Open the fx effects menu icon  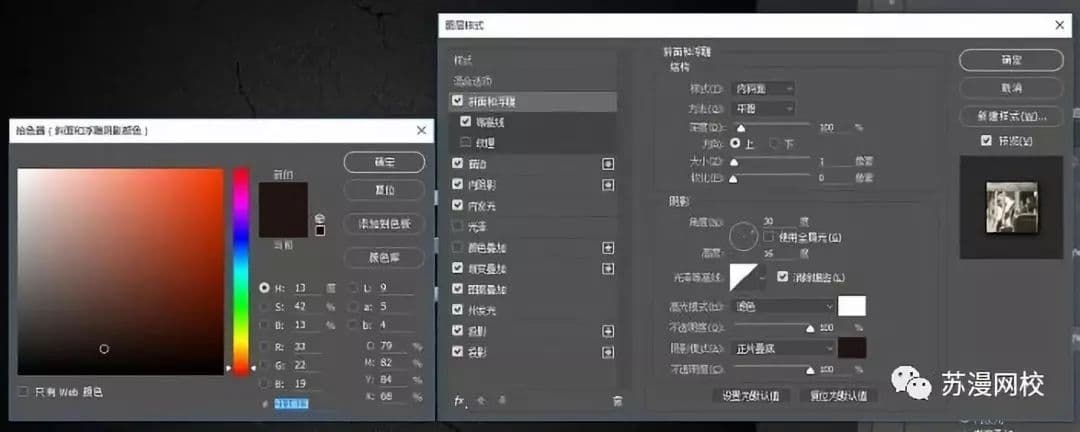460,400
